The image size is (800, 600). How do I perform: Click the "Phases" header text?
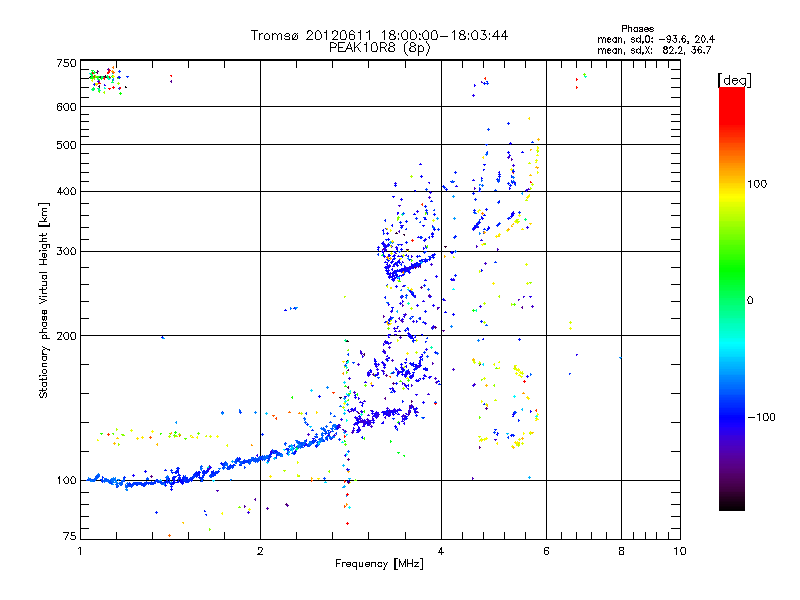click(637, 29)
